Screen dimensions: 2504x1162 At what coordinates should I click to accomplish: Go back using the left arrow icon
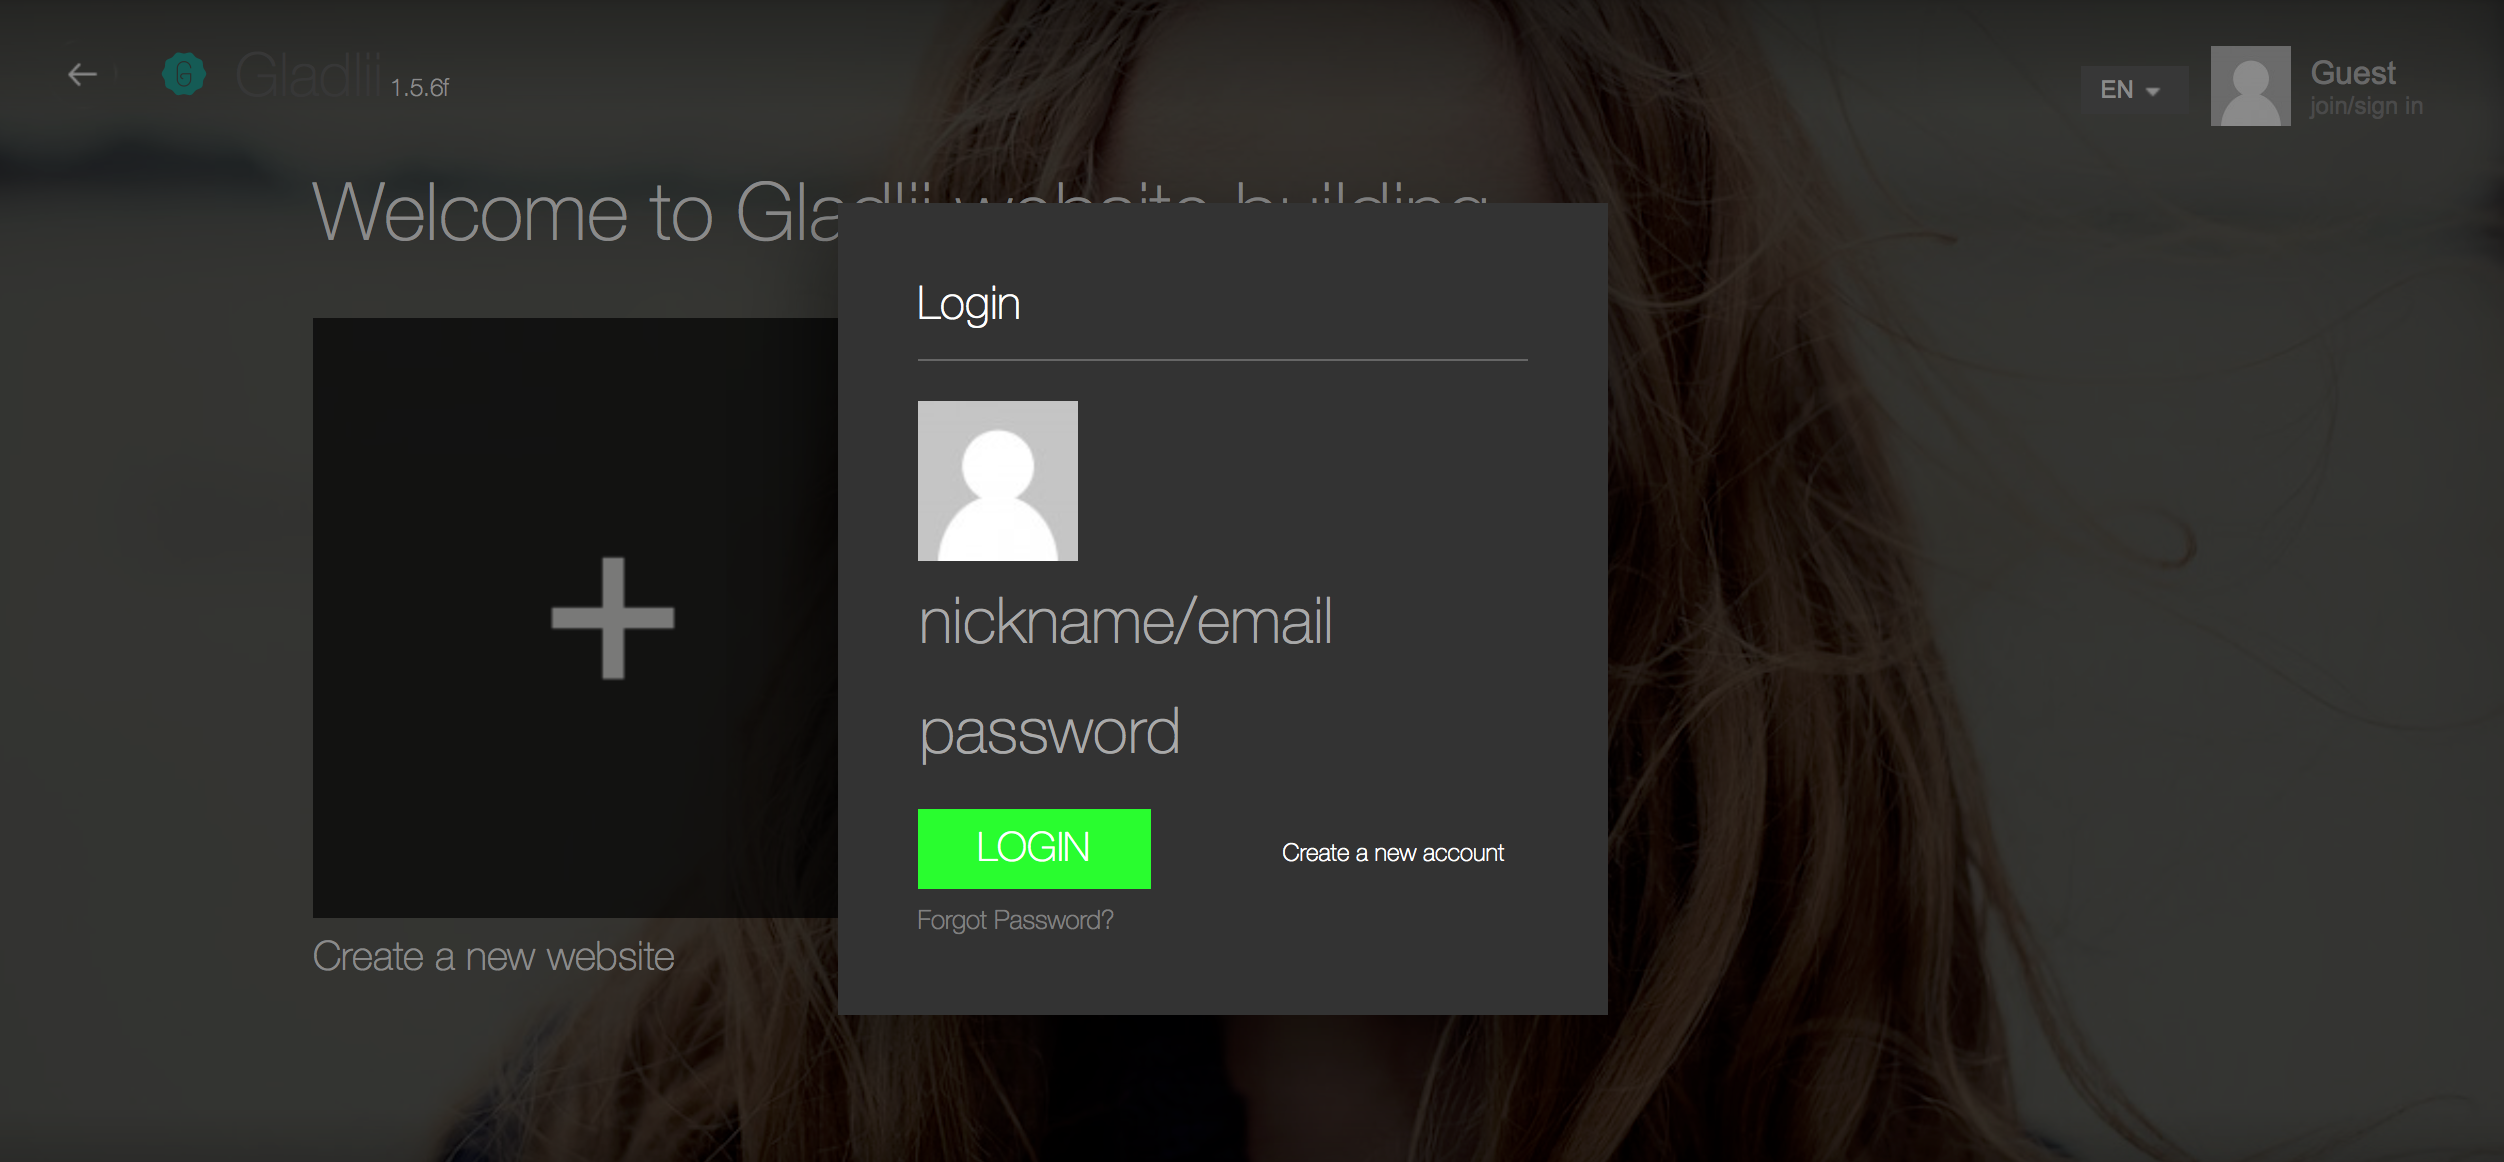pyautogui.click(x=82, y=74)
